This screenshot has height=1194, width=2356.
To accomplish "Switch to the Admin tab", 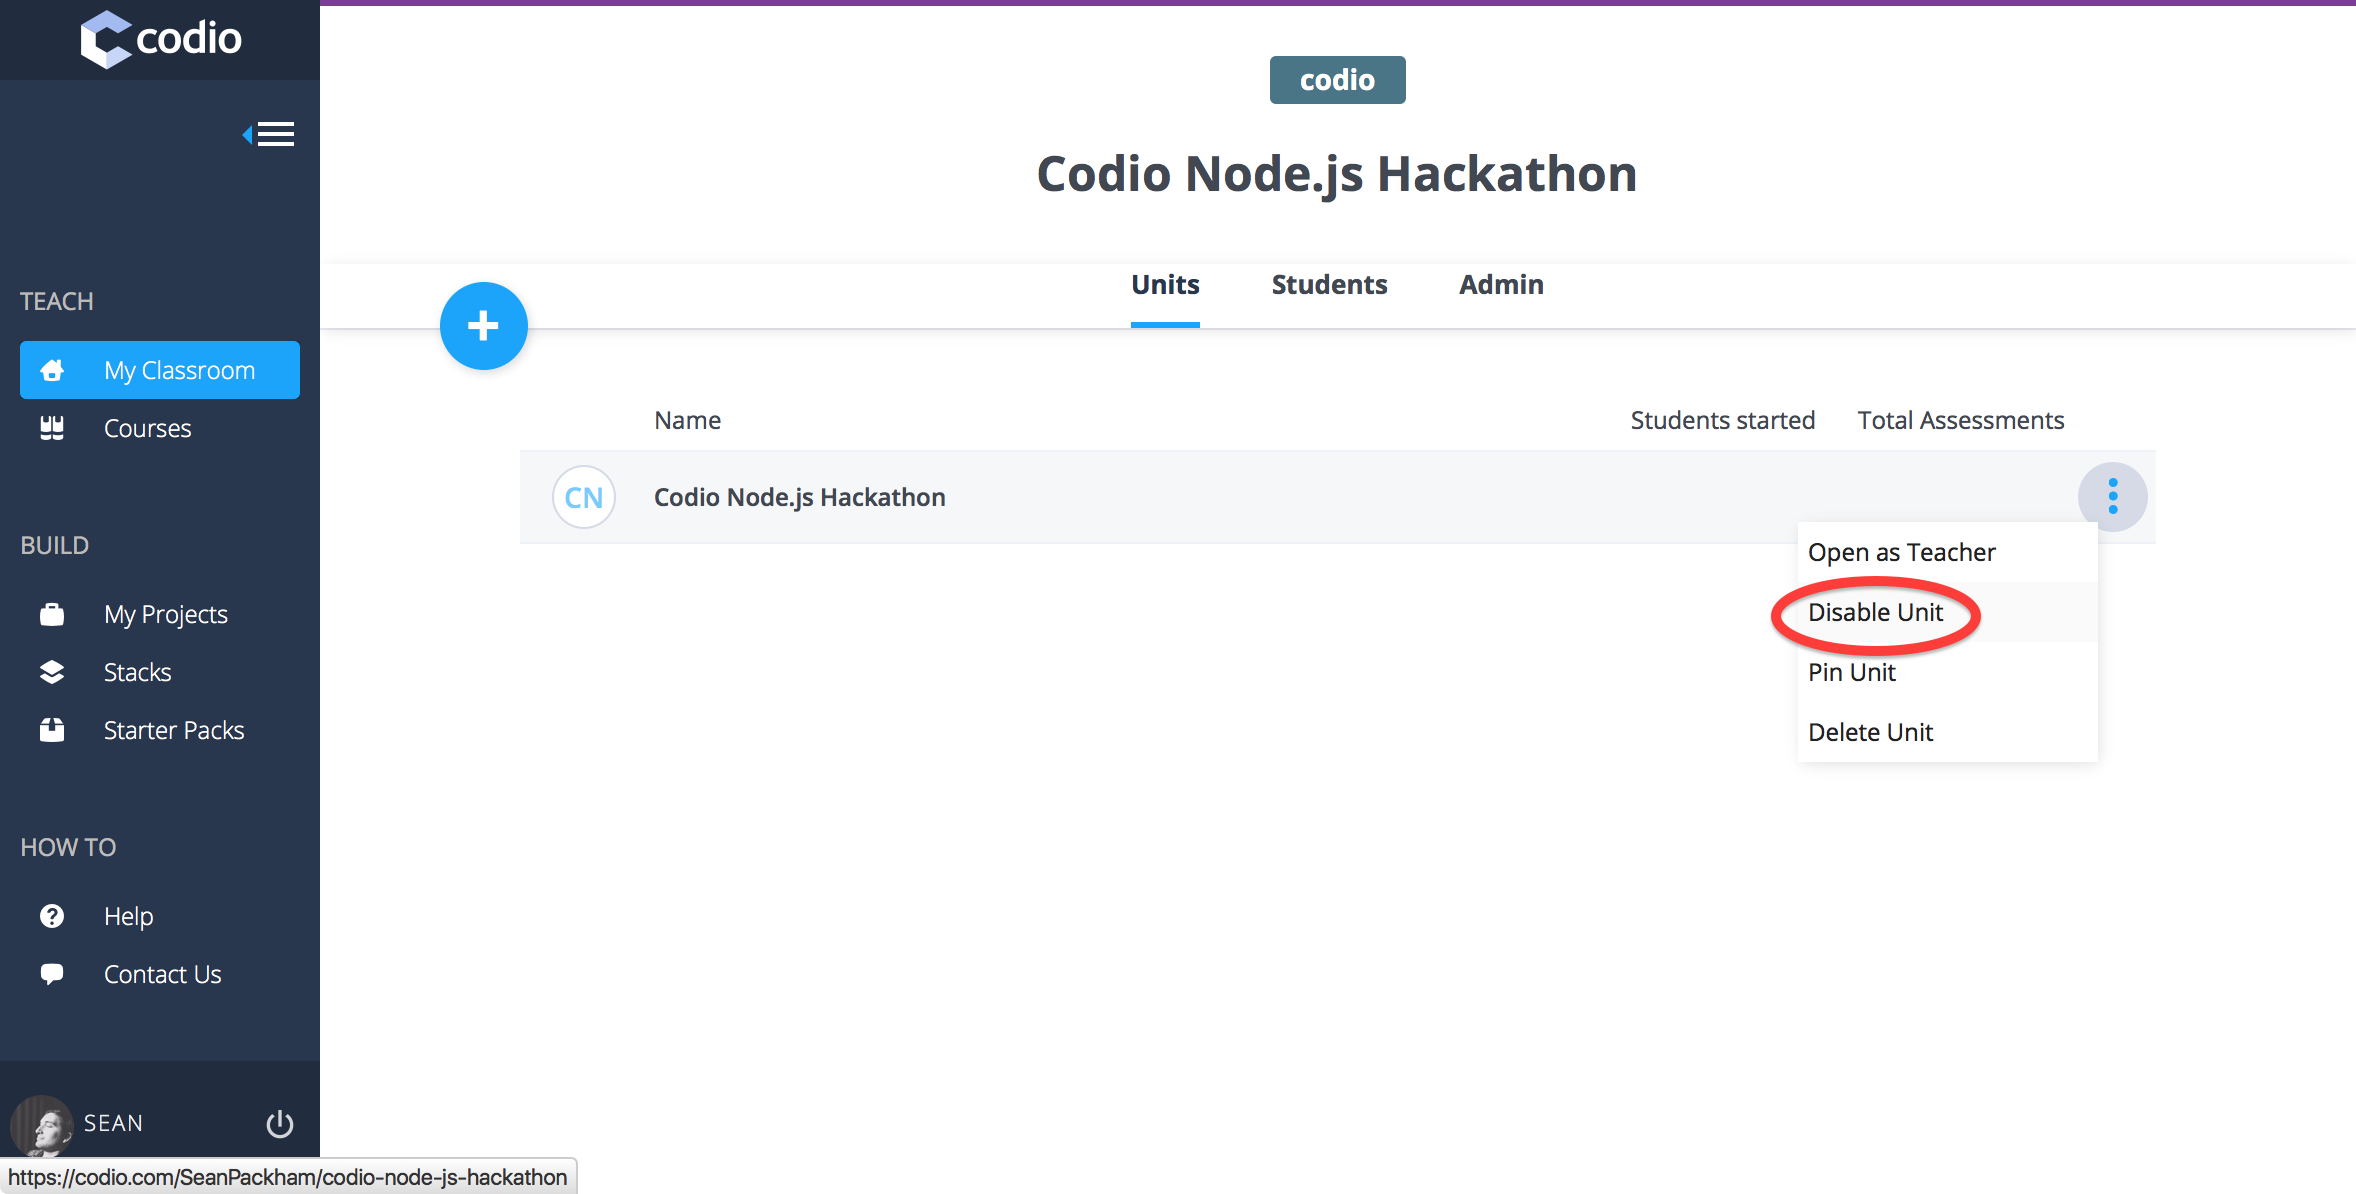I will tap(1501, 285).
